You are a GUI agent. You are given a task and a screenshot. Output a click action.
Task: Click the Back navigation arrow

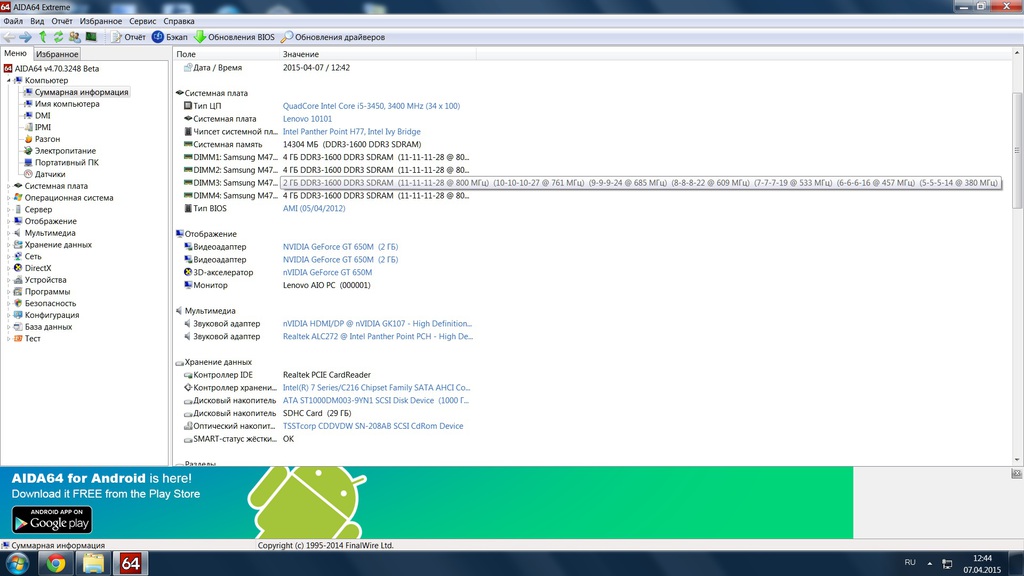pyautogui.click(x=9, y=37)
